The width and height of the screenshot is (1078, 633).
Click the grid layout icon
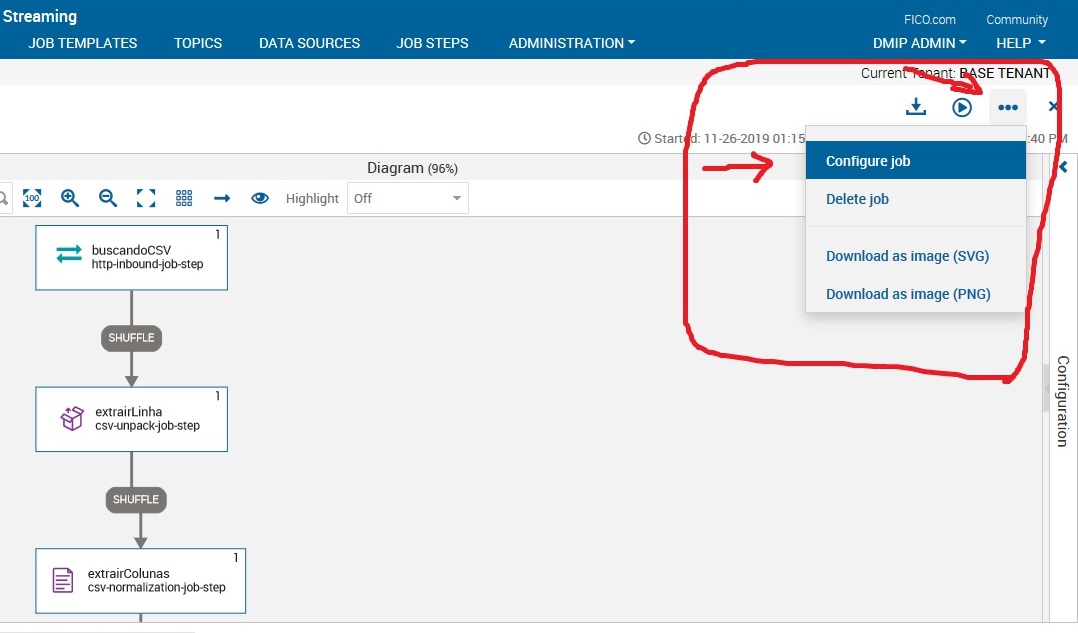[x=184, y=198]
